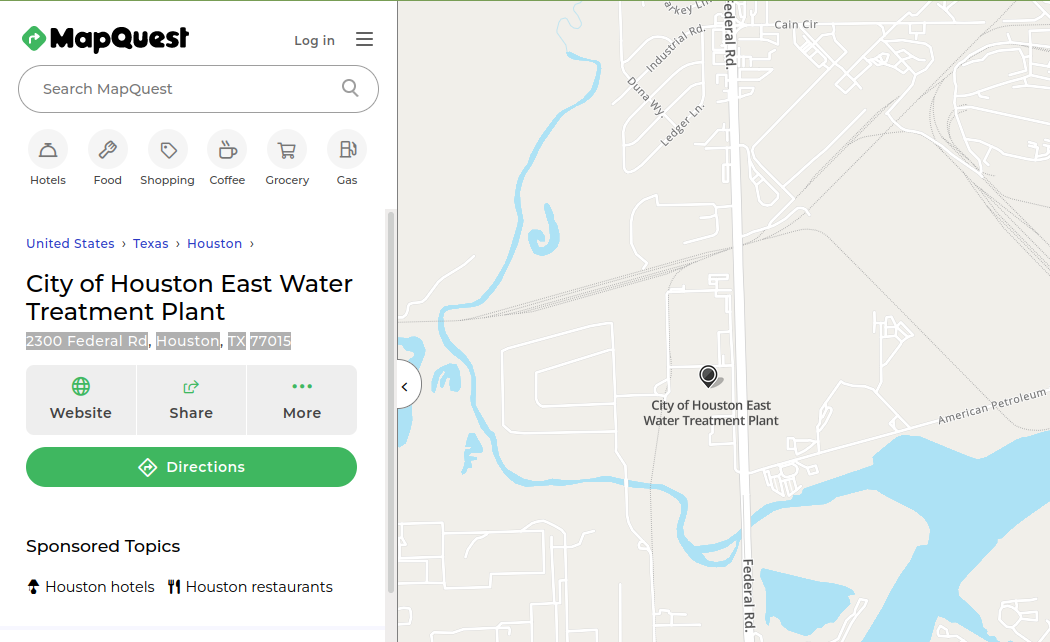Image resolution: width=1050 pixels, height=642 pixels.
Task: Go to Texas breadcrumb
Action: pyautogui.click(x=151, y=244)
